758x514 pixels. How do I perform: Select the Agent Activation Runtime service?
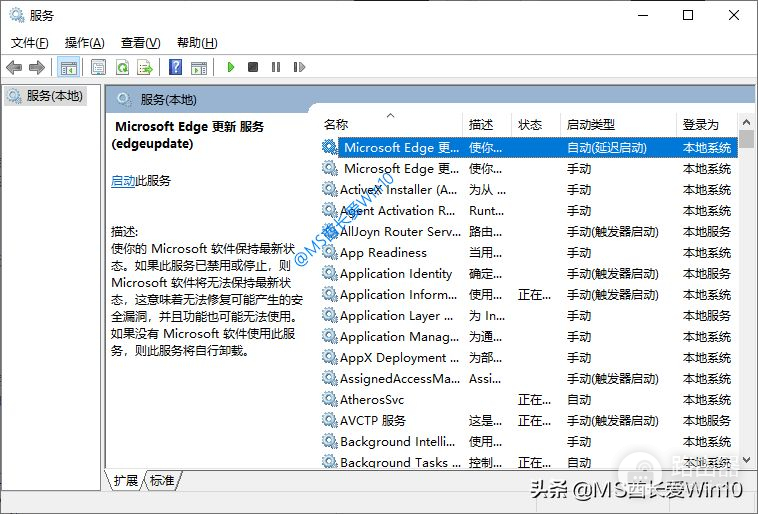[x=529, y=211]
